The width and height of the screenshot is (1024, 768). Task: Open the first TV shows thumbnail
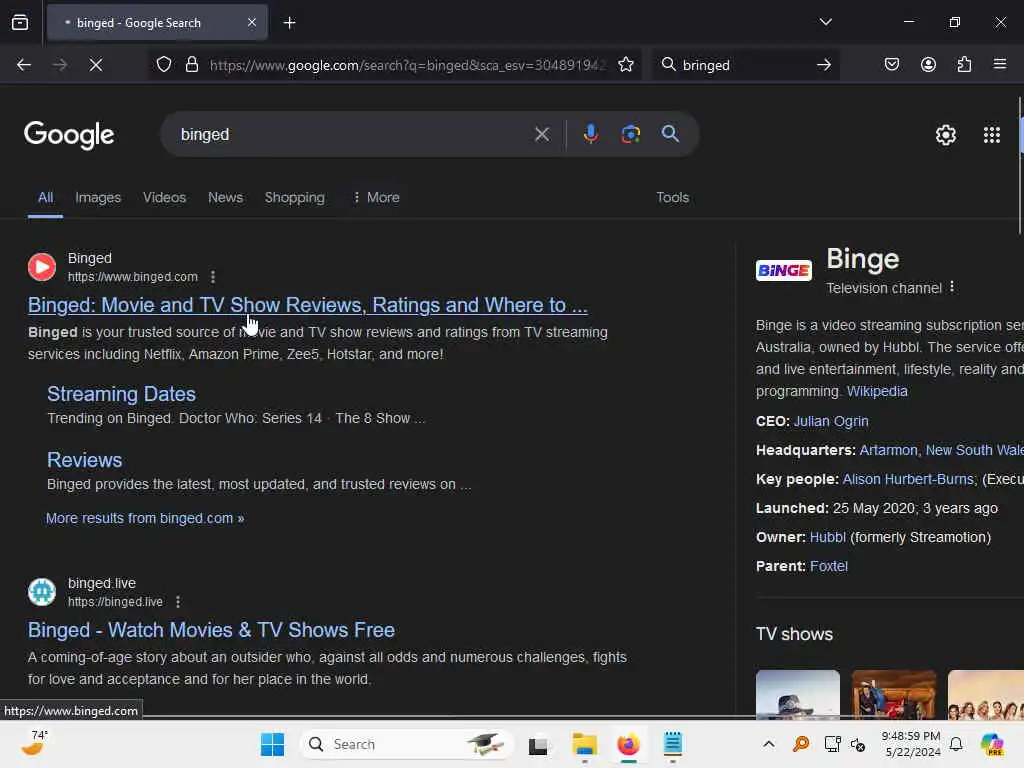point(797,694)
